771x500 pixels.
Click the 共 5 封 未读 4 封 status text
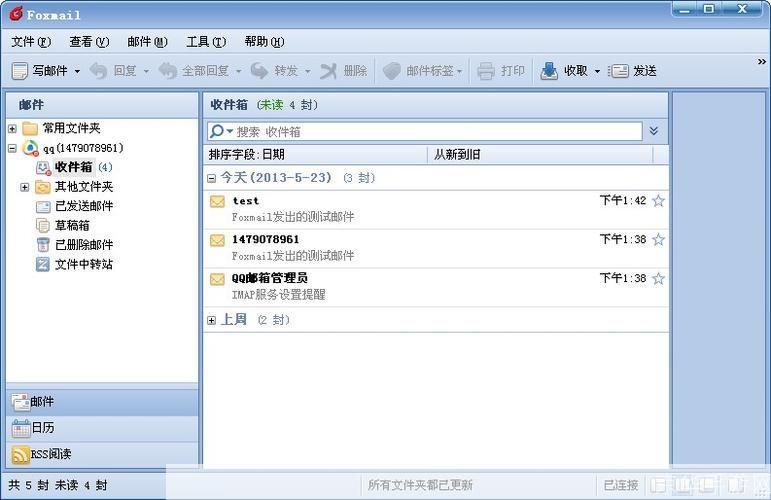pos(58,485)
